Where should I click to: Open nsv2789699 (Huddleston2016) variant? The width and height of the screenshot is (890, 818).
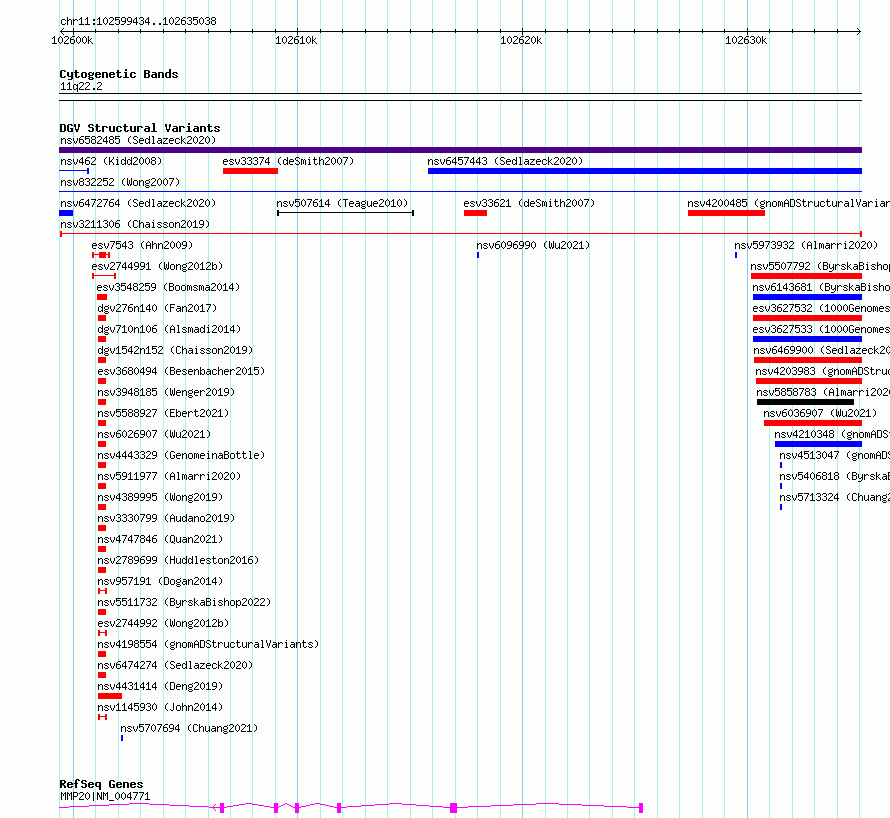(x=178, y=560)
